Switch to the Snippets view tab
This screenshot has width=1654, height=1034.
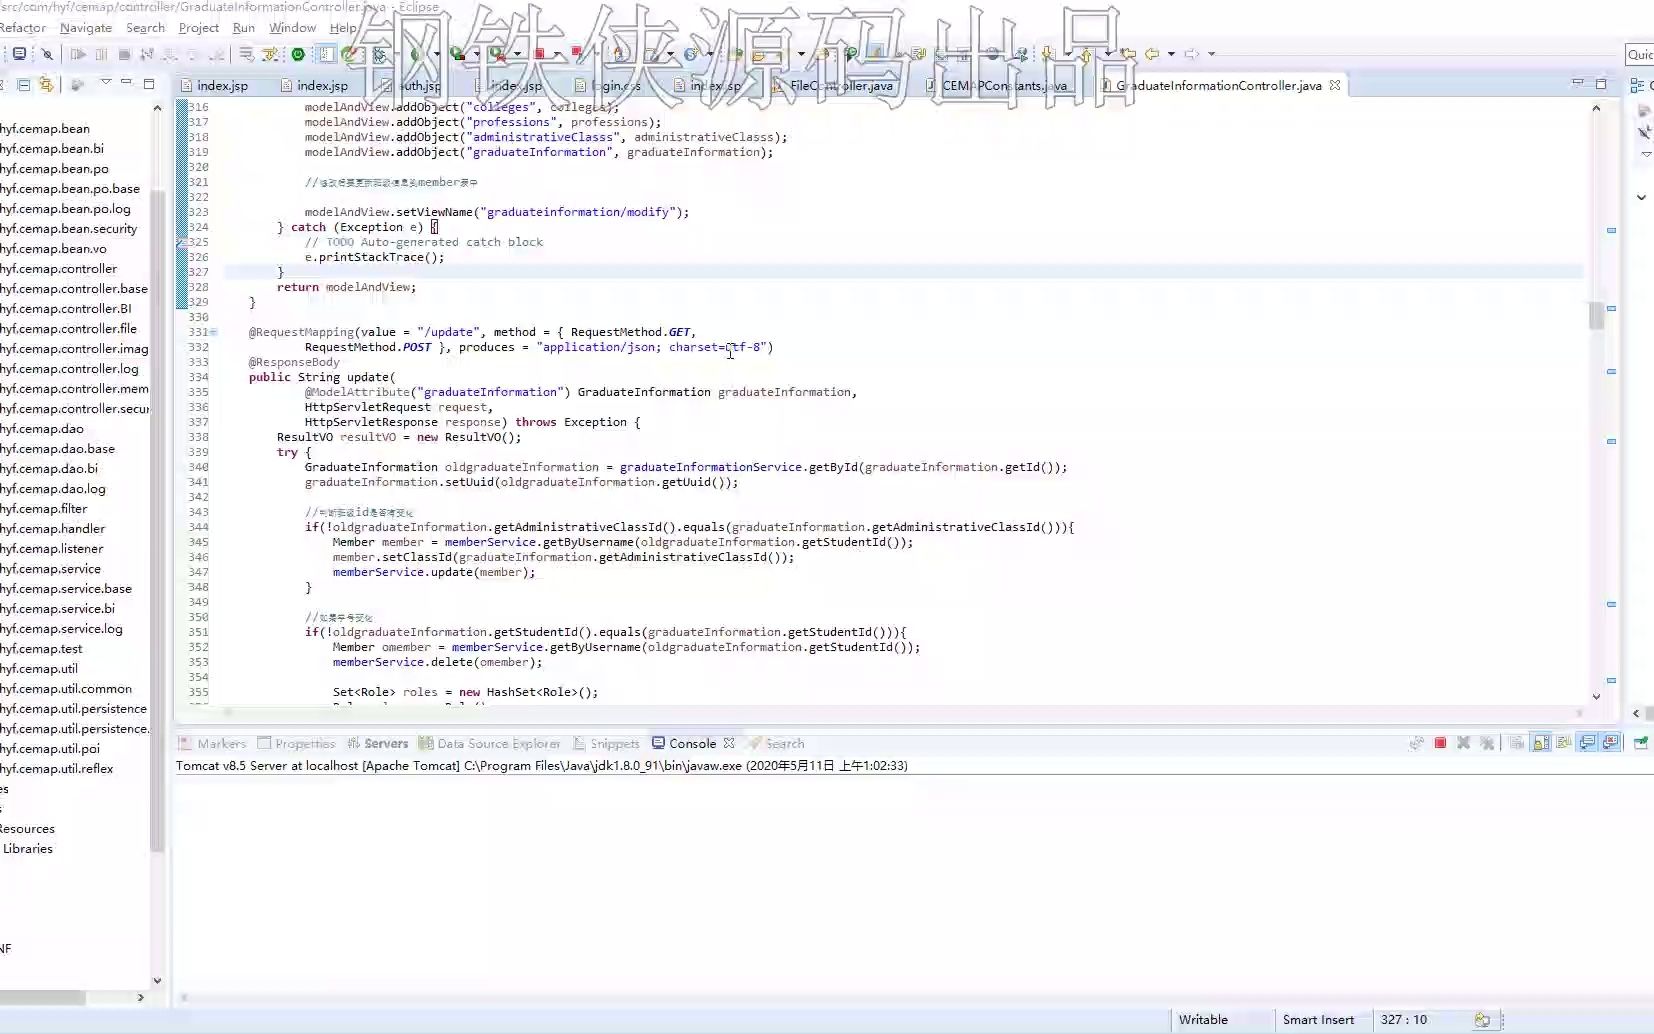pos(606,744)
